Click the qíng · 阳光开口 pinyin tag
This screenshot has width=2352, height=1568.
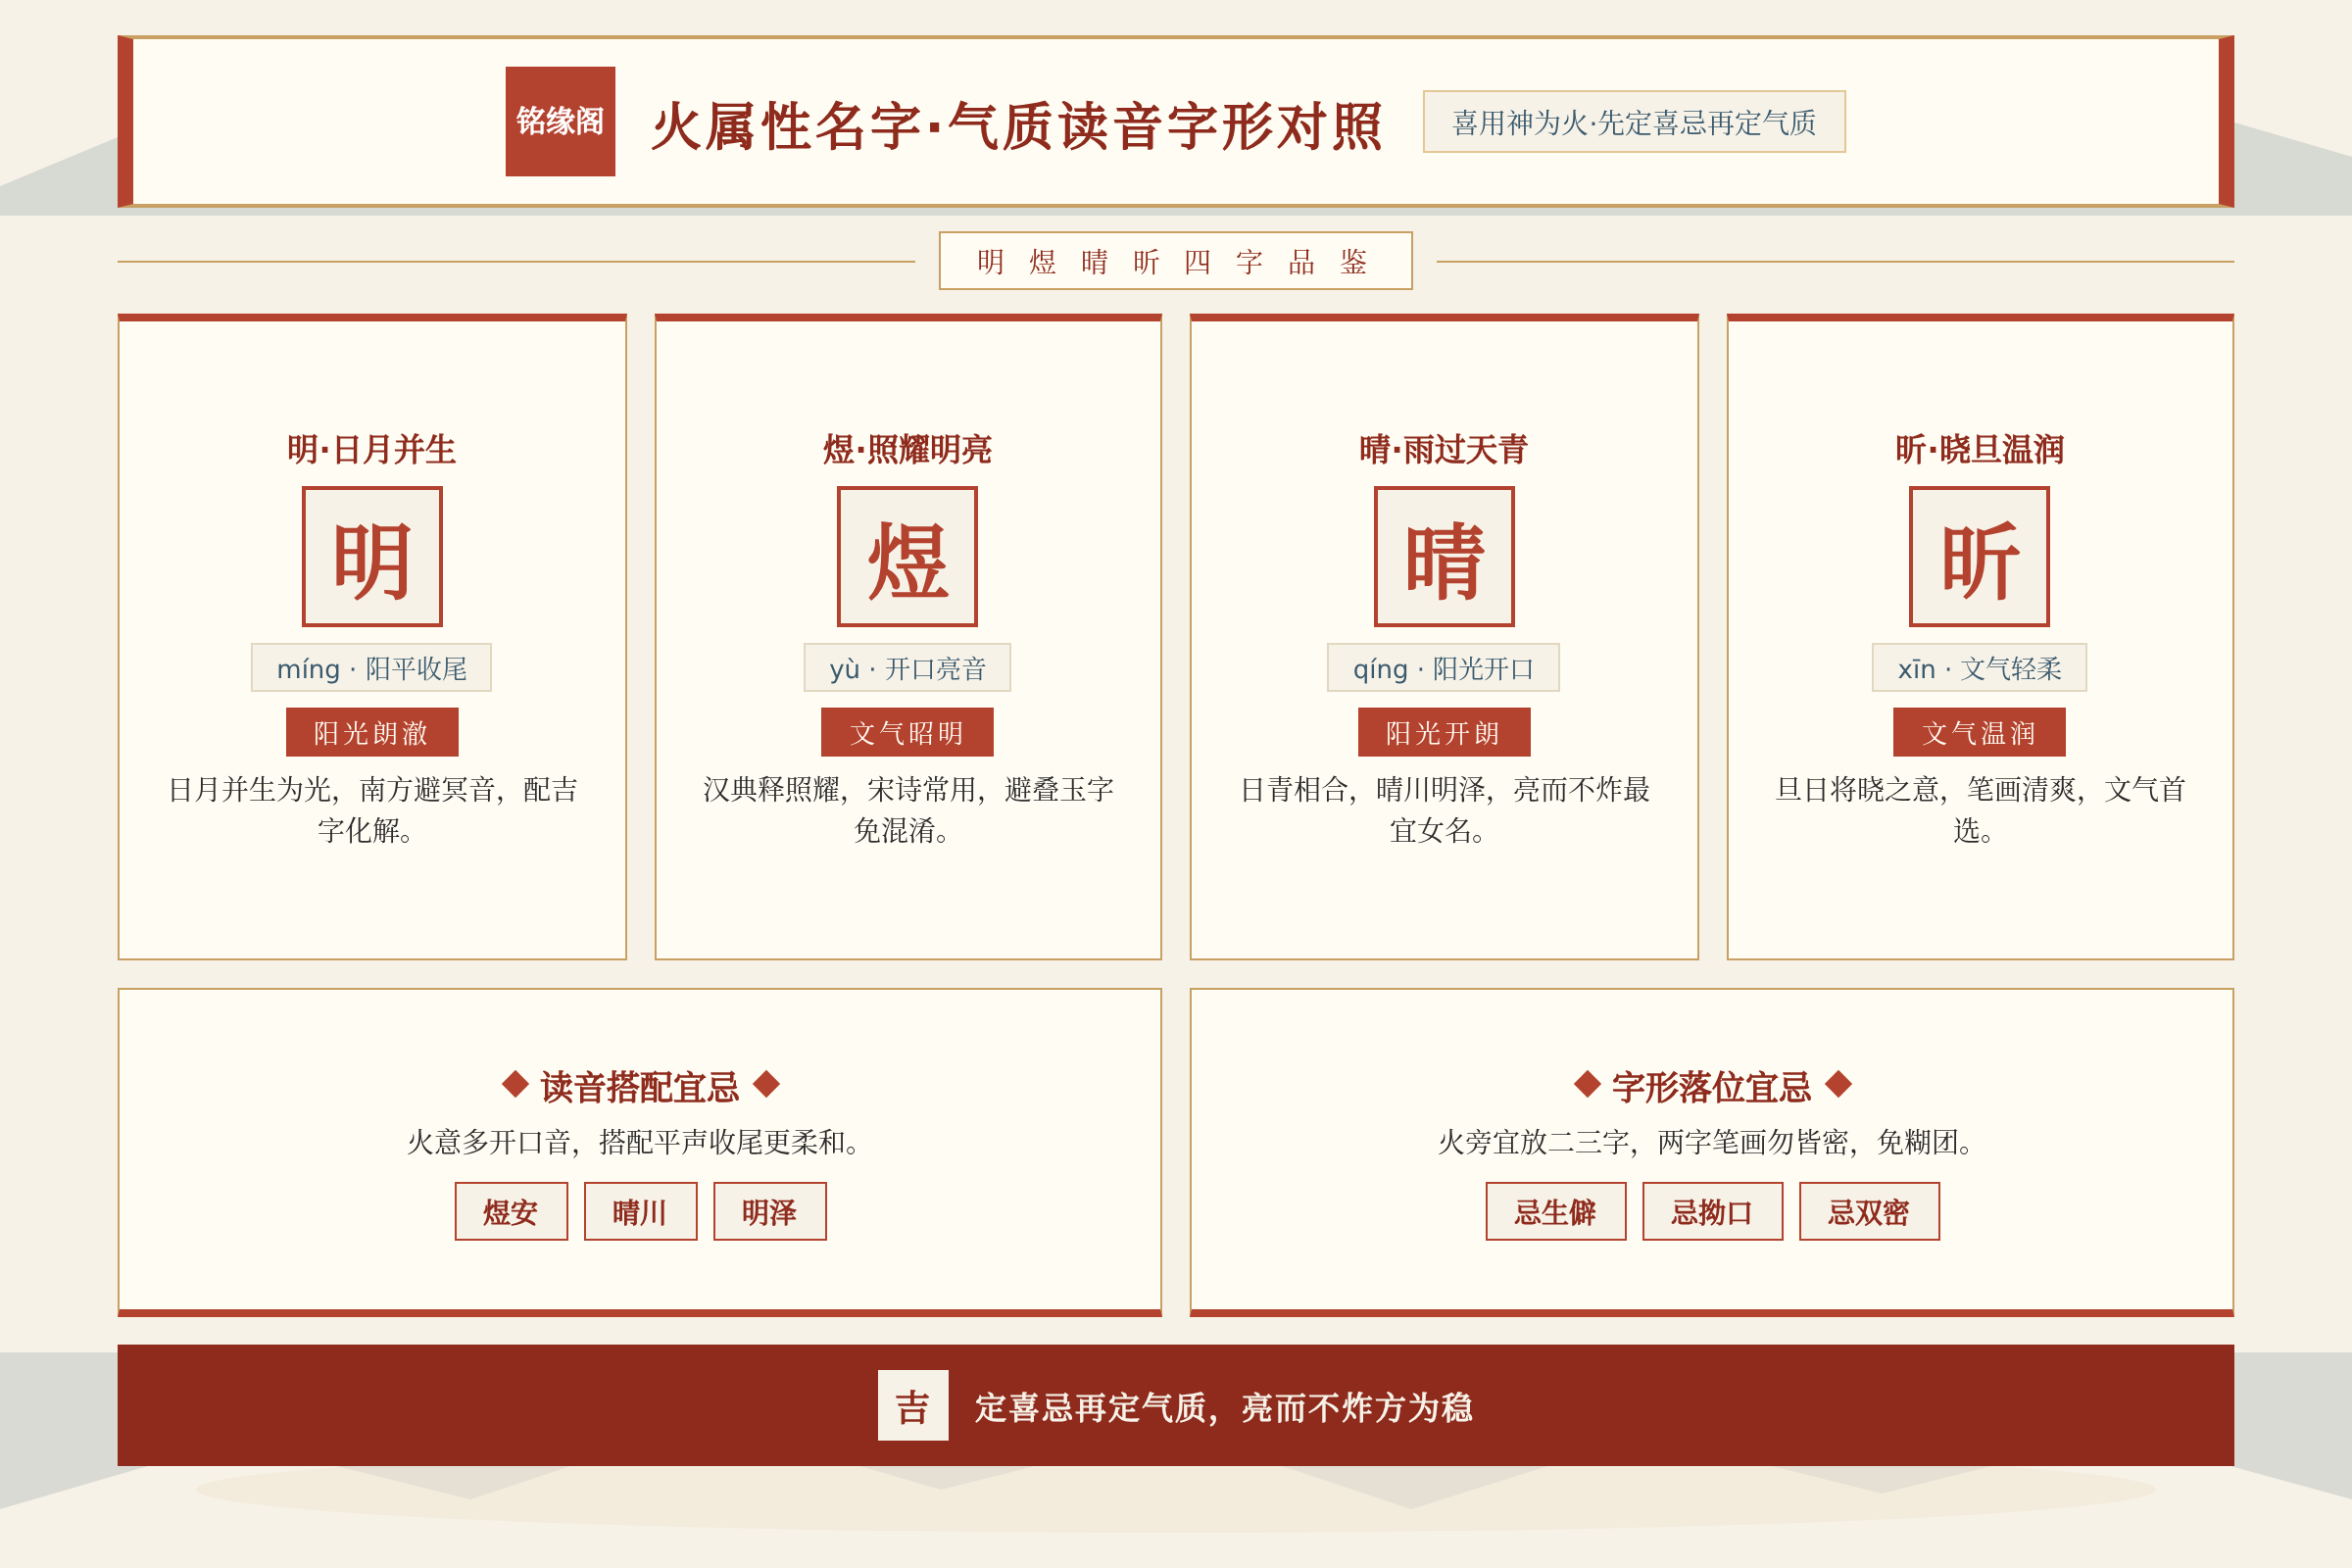[1443, 667]
